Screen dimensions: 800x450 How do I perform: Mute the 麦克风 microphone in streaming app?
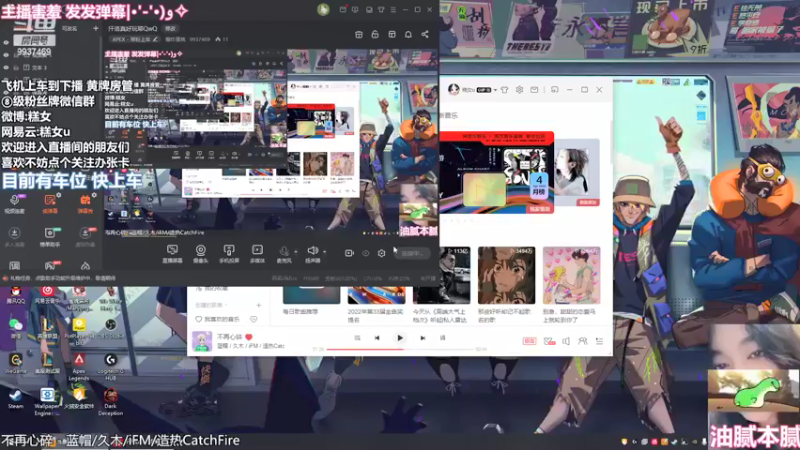click(x=284, y=253)
